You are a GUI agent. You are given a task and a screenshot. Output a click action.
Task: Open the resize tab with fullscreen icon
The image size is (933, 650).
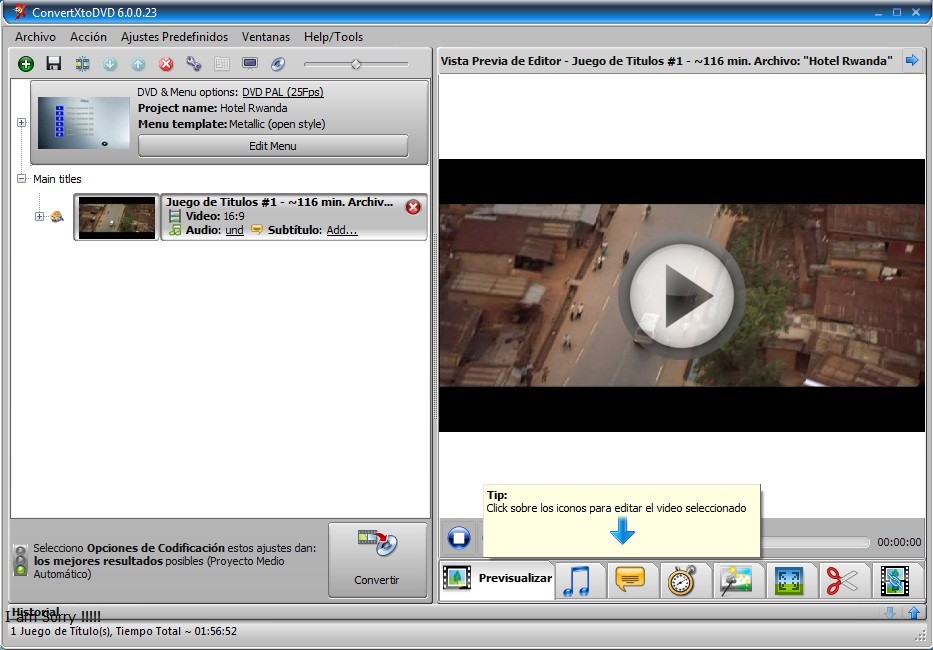tap(789, 581)
